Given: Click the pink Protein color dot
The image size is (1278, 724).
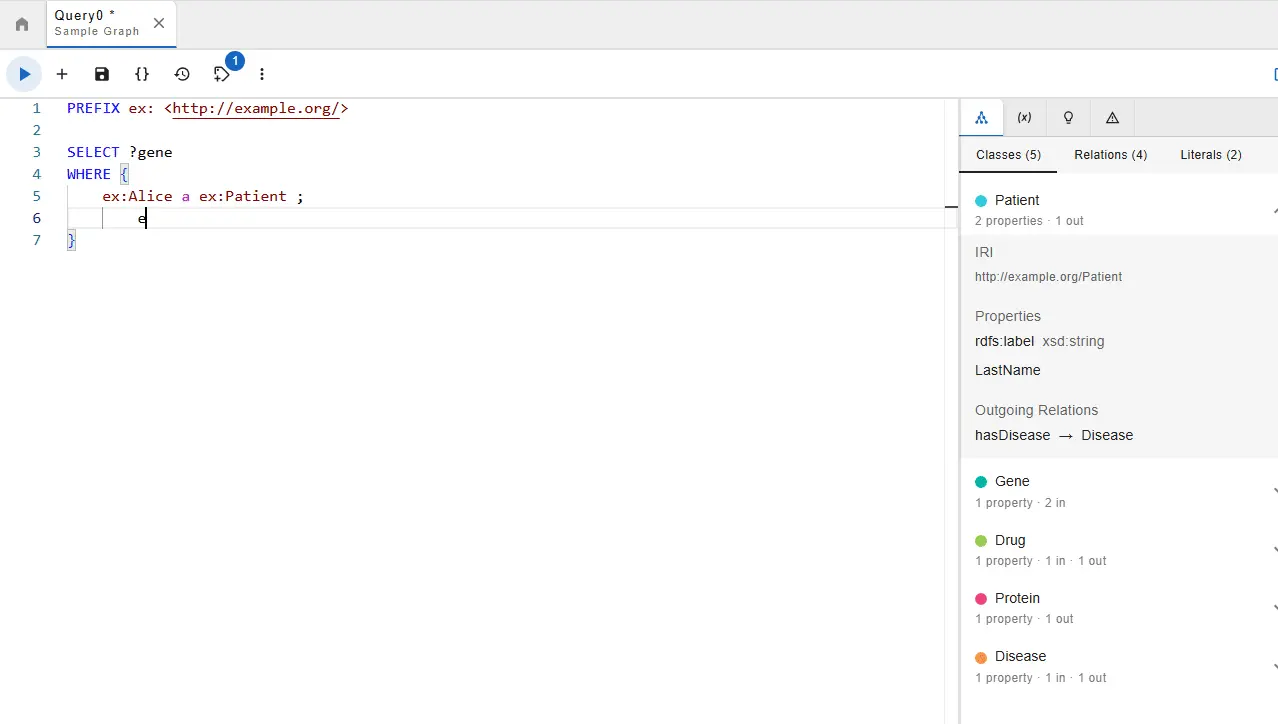Looking at the screenshot, I should 981,599.
